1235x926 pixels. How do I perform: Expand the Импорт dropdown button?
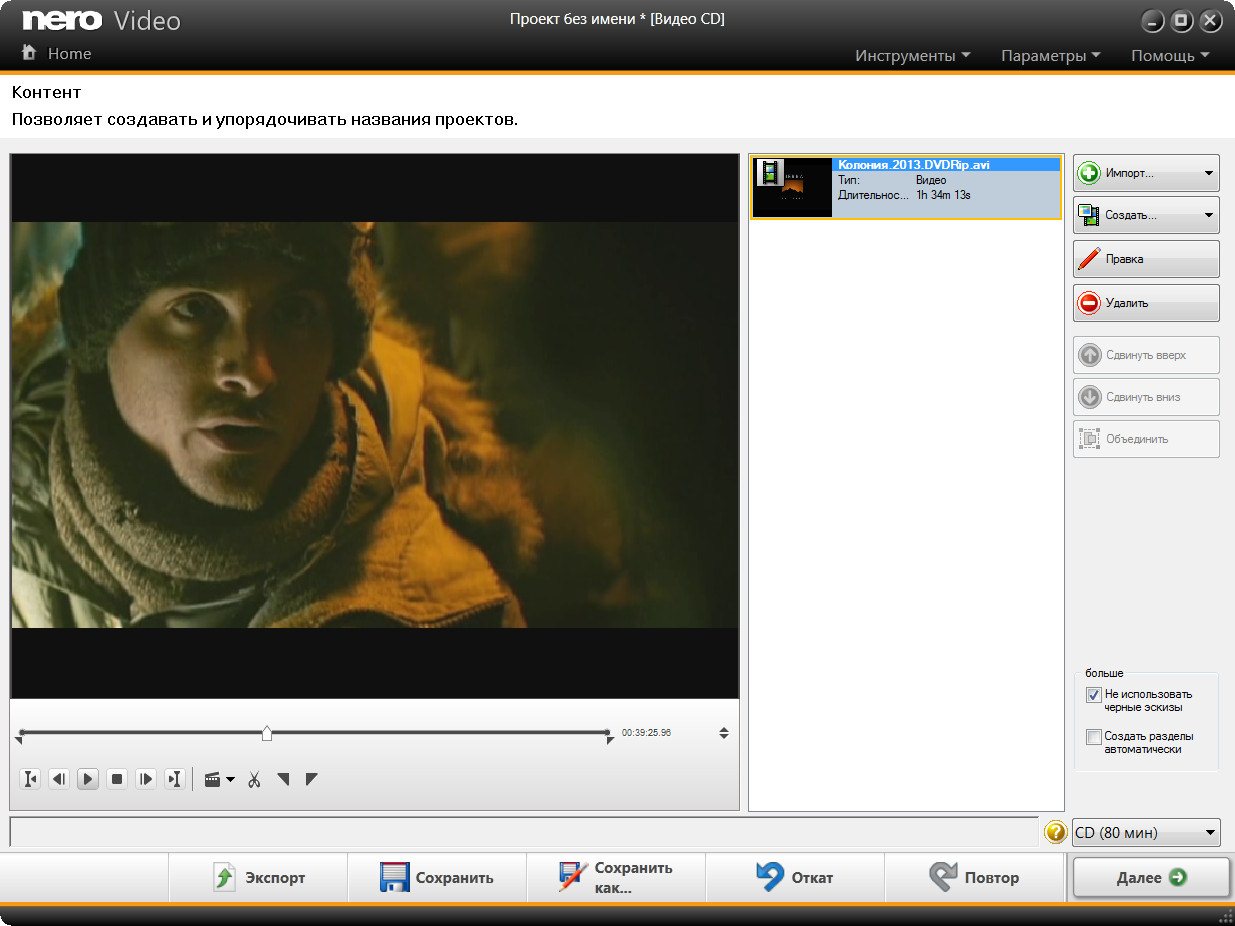pyautogui.click(x=1208, y=173)
